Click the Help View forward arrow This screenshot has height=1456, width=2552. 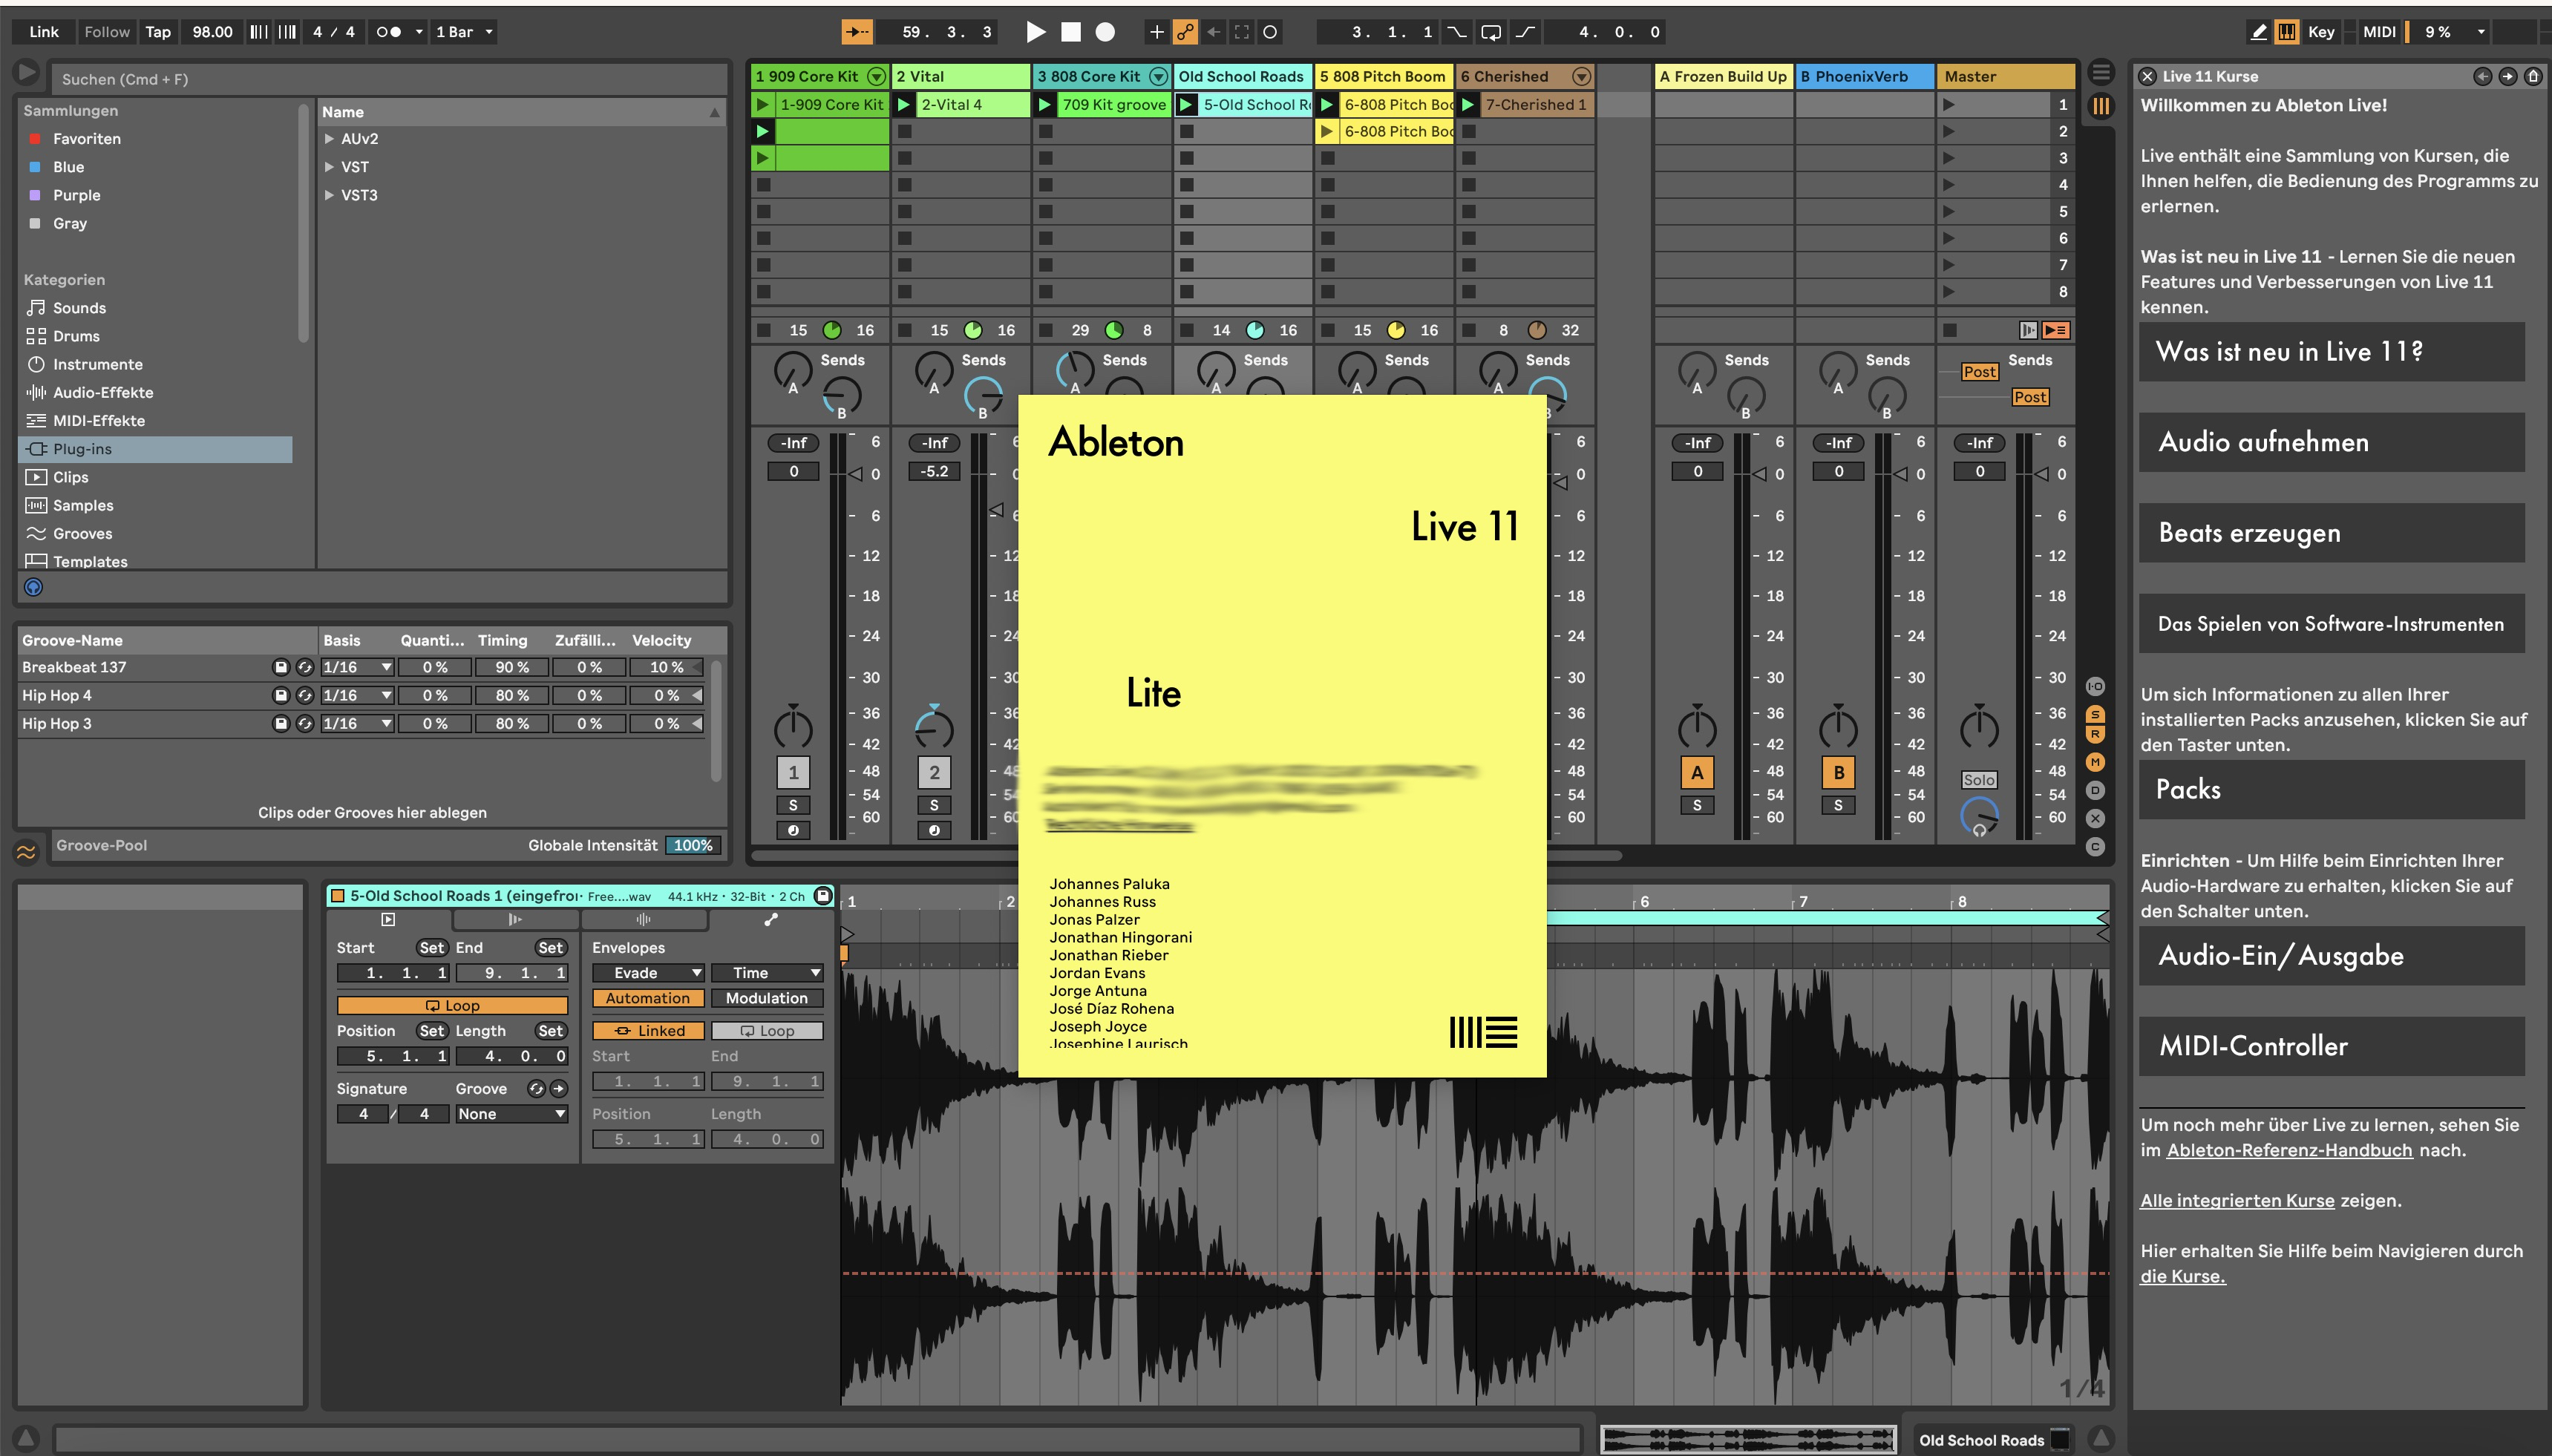coord(2508,76)
